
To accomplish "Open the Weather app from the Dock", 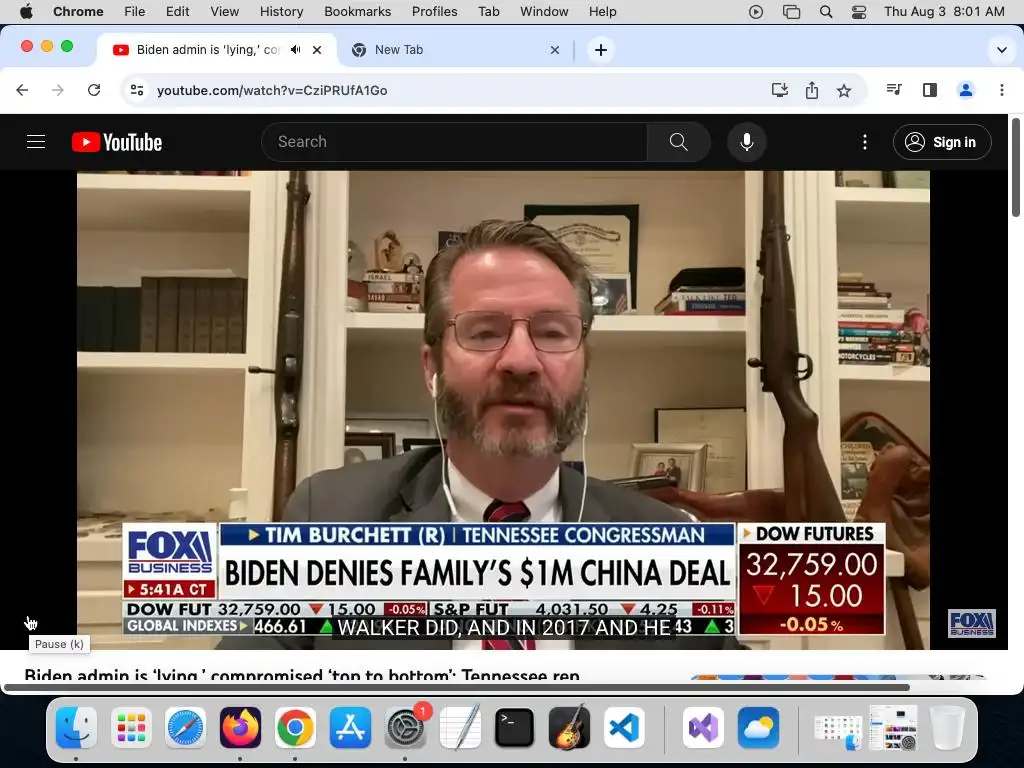I will [x=758, y=727].
